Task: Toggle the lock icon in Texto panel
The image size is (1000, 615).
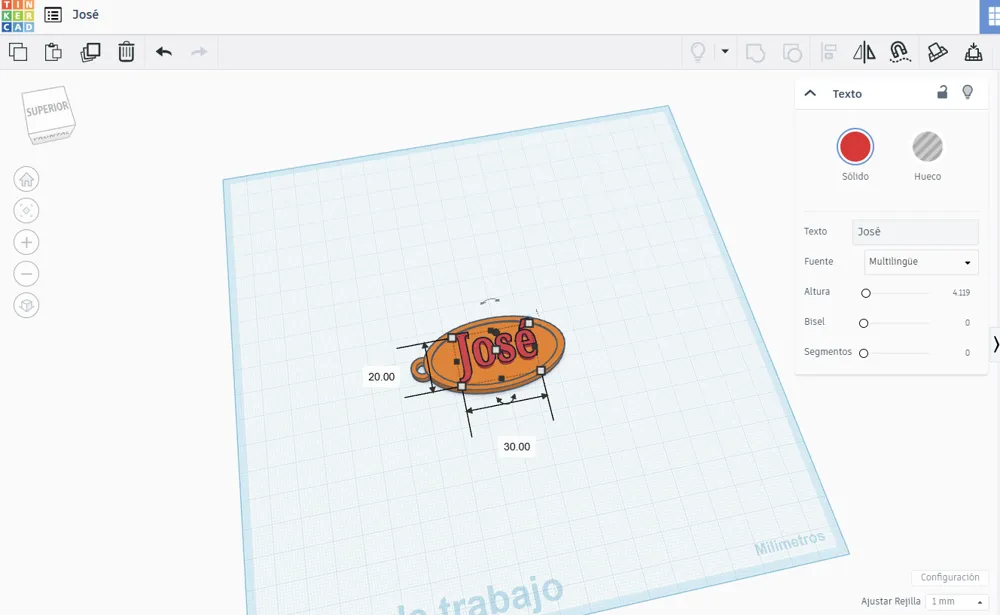Action: (x=942, y=93)
